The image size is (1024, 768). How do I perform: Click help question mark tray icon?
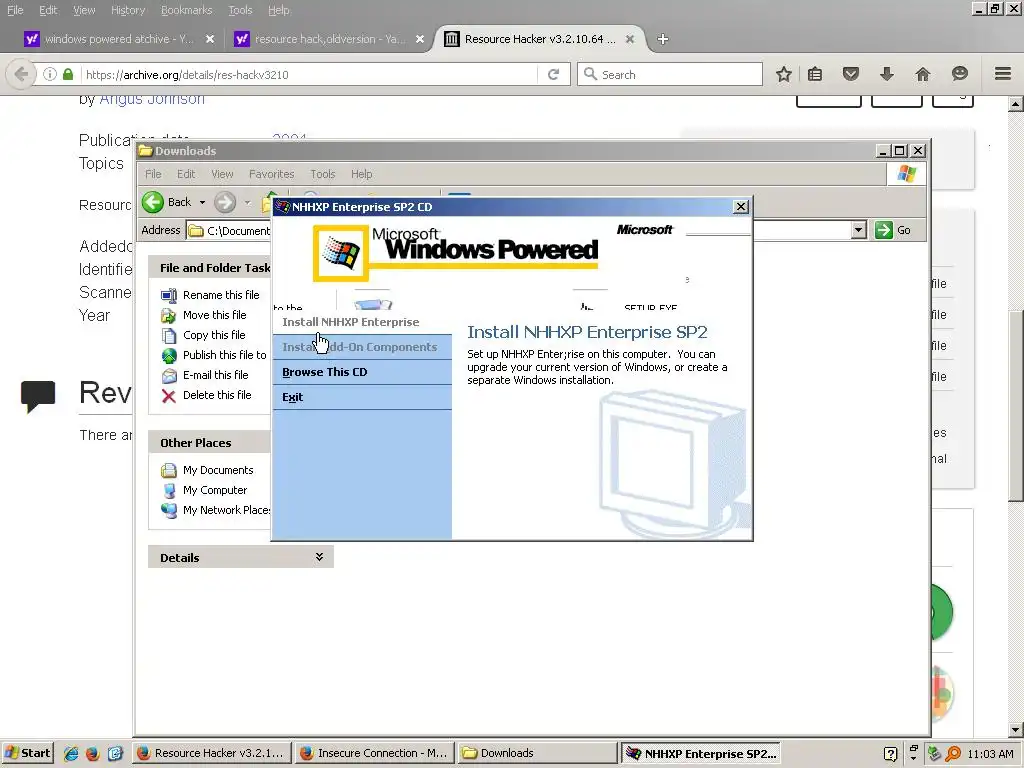[890, 754]
